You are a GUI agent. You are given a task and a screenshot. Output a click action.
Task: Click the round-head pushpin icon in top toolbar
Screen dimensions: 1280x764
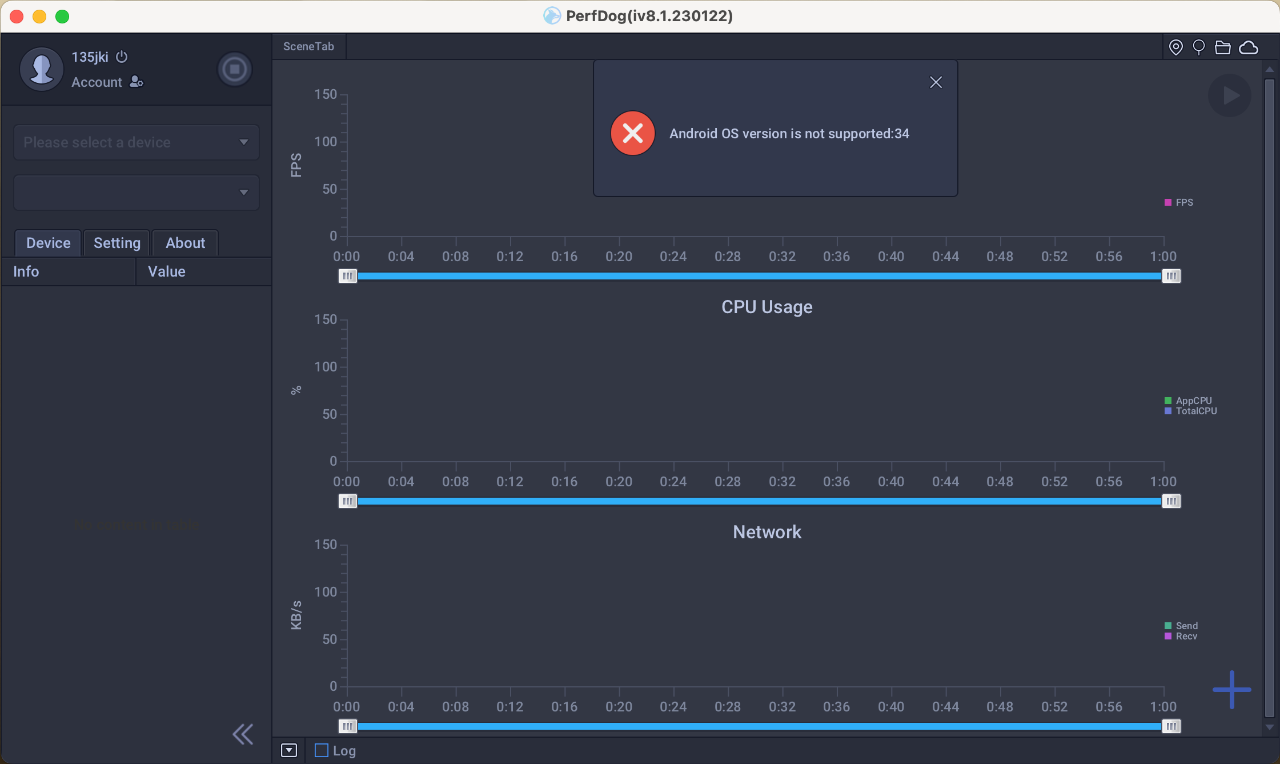[1199, 47]
